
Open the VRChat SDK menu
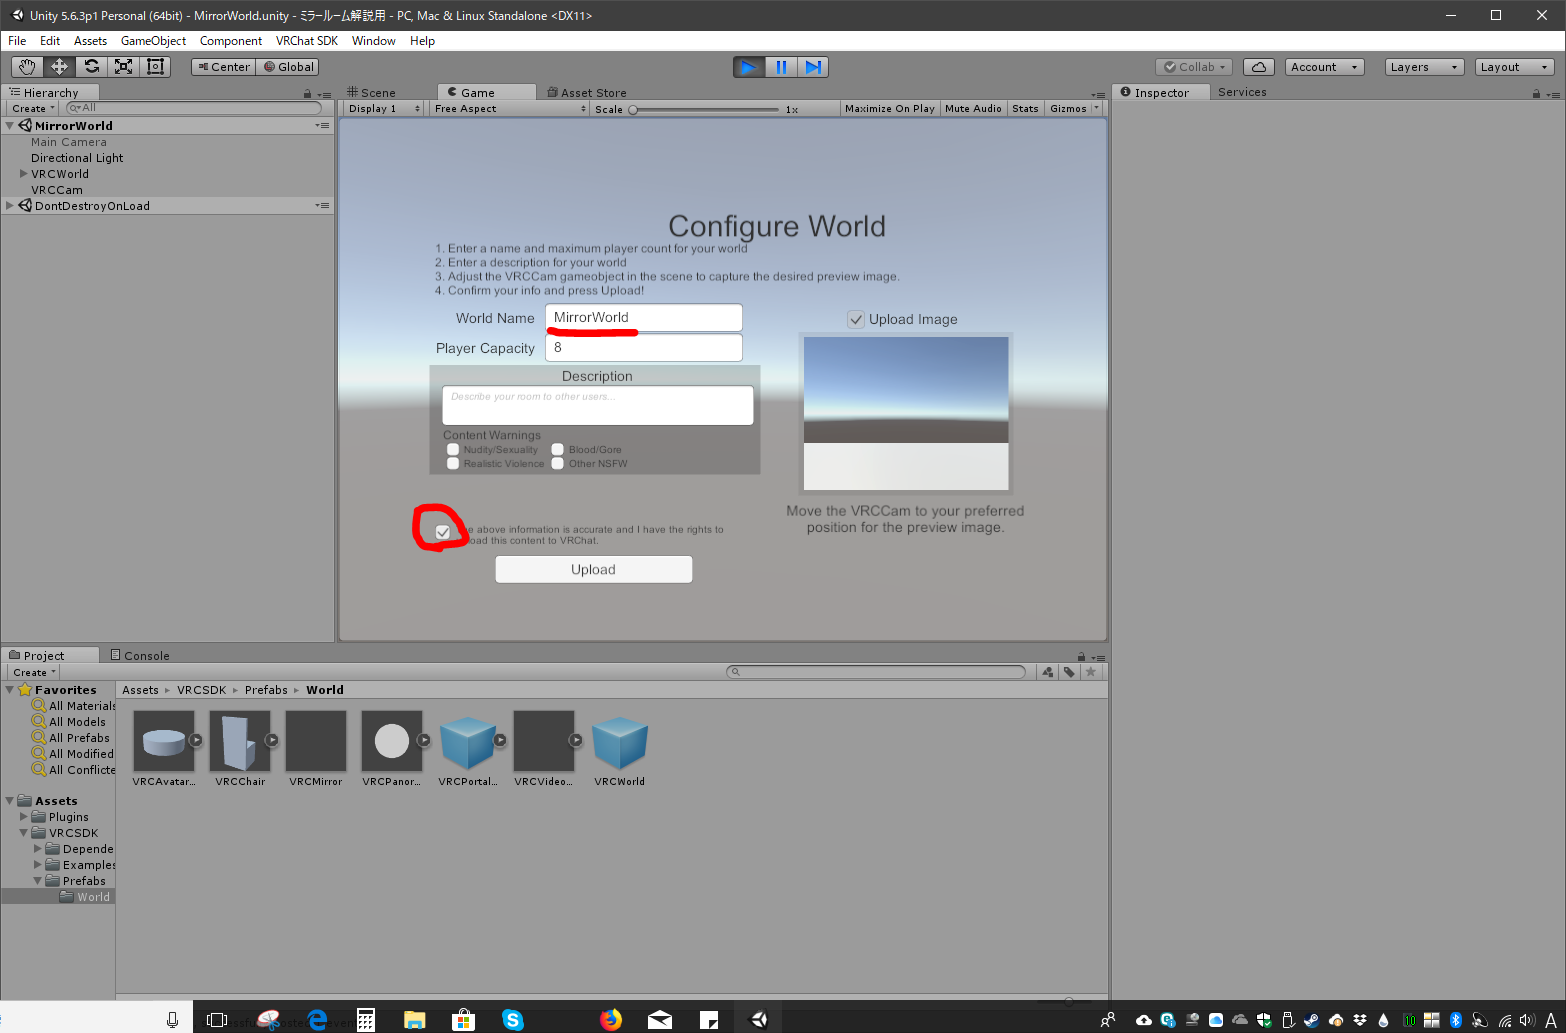[x=307, y=41]
